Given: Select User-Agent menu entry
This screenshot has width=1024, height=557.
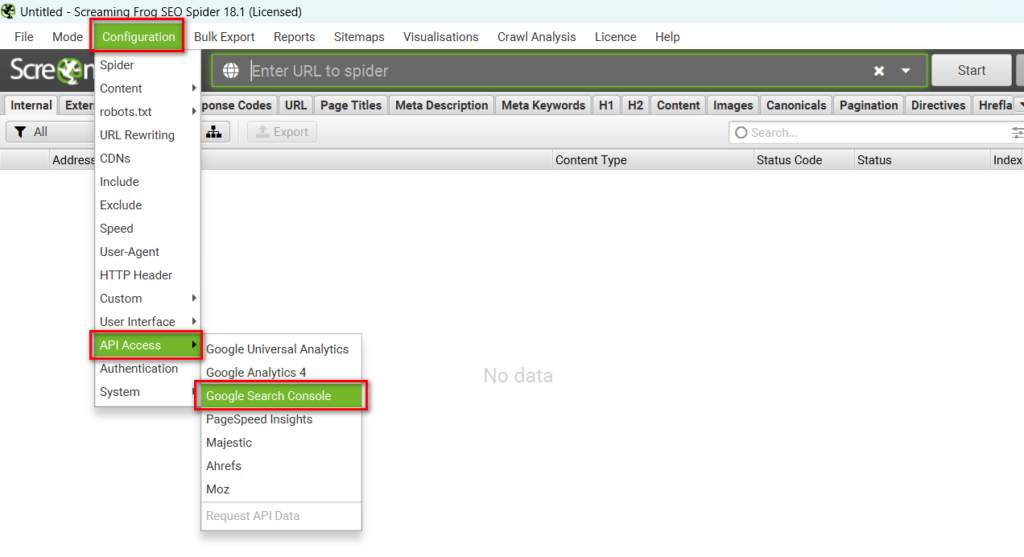Looking at the screenshot, I should point(148,252).
